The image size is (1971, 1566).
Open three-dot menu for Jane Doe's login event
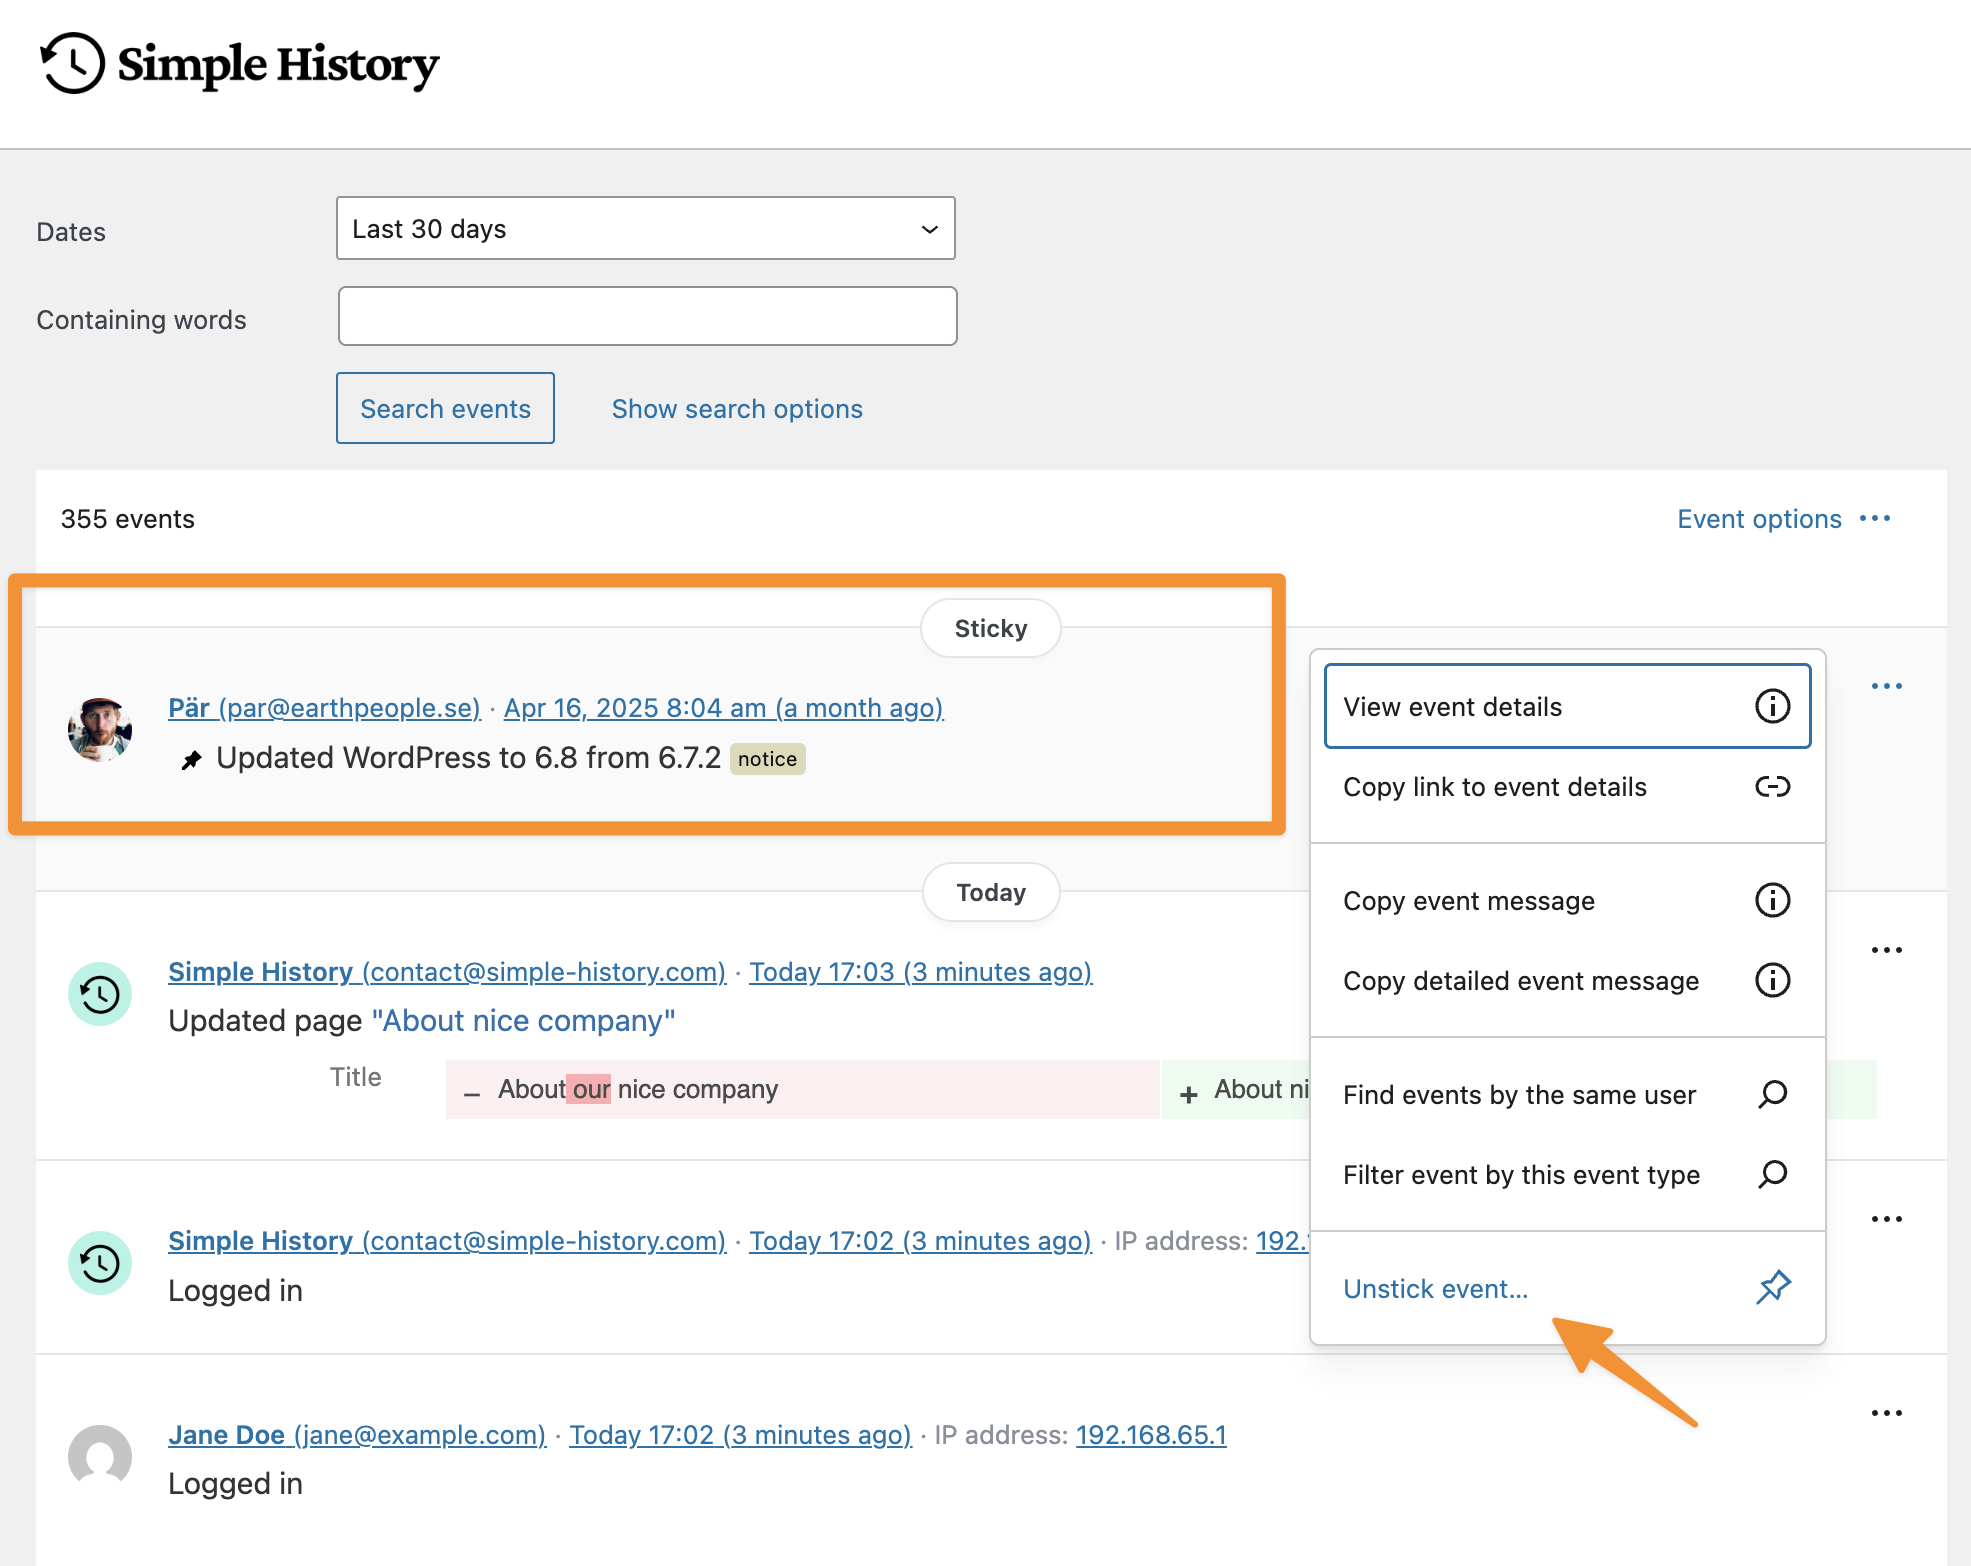pyautogui.click(x=1886, y=1413)
